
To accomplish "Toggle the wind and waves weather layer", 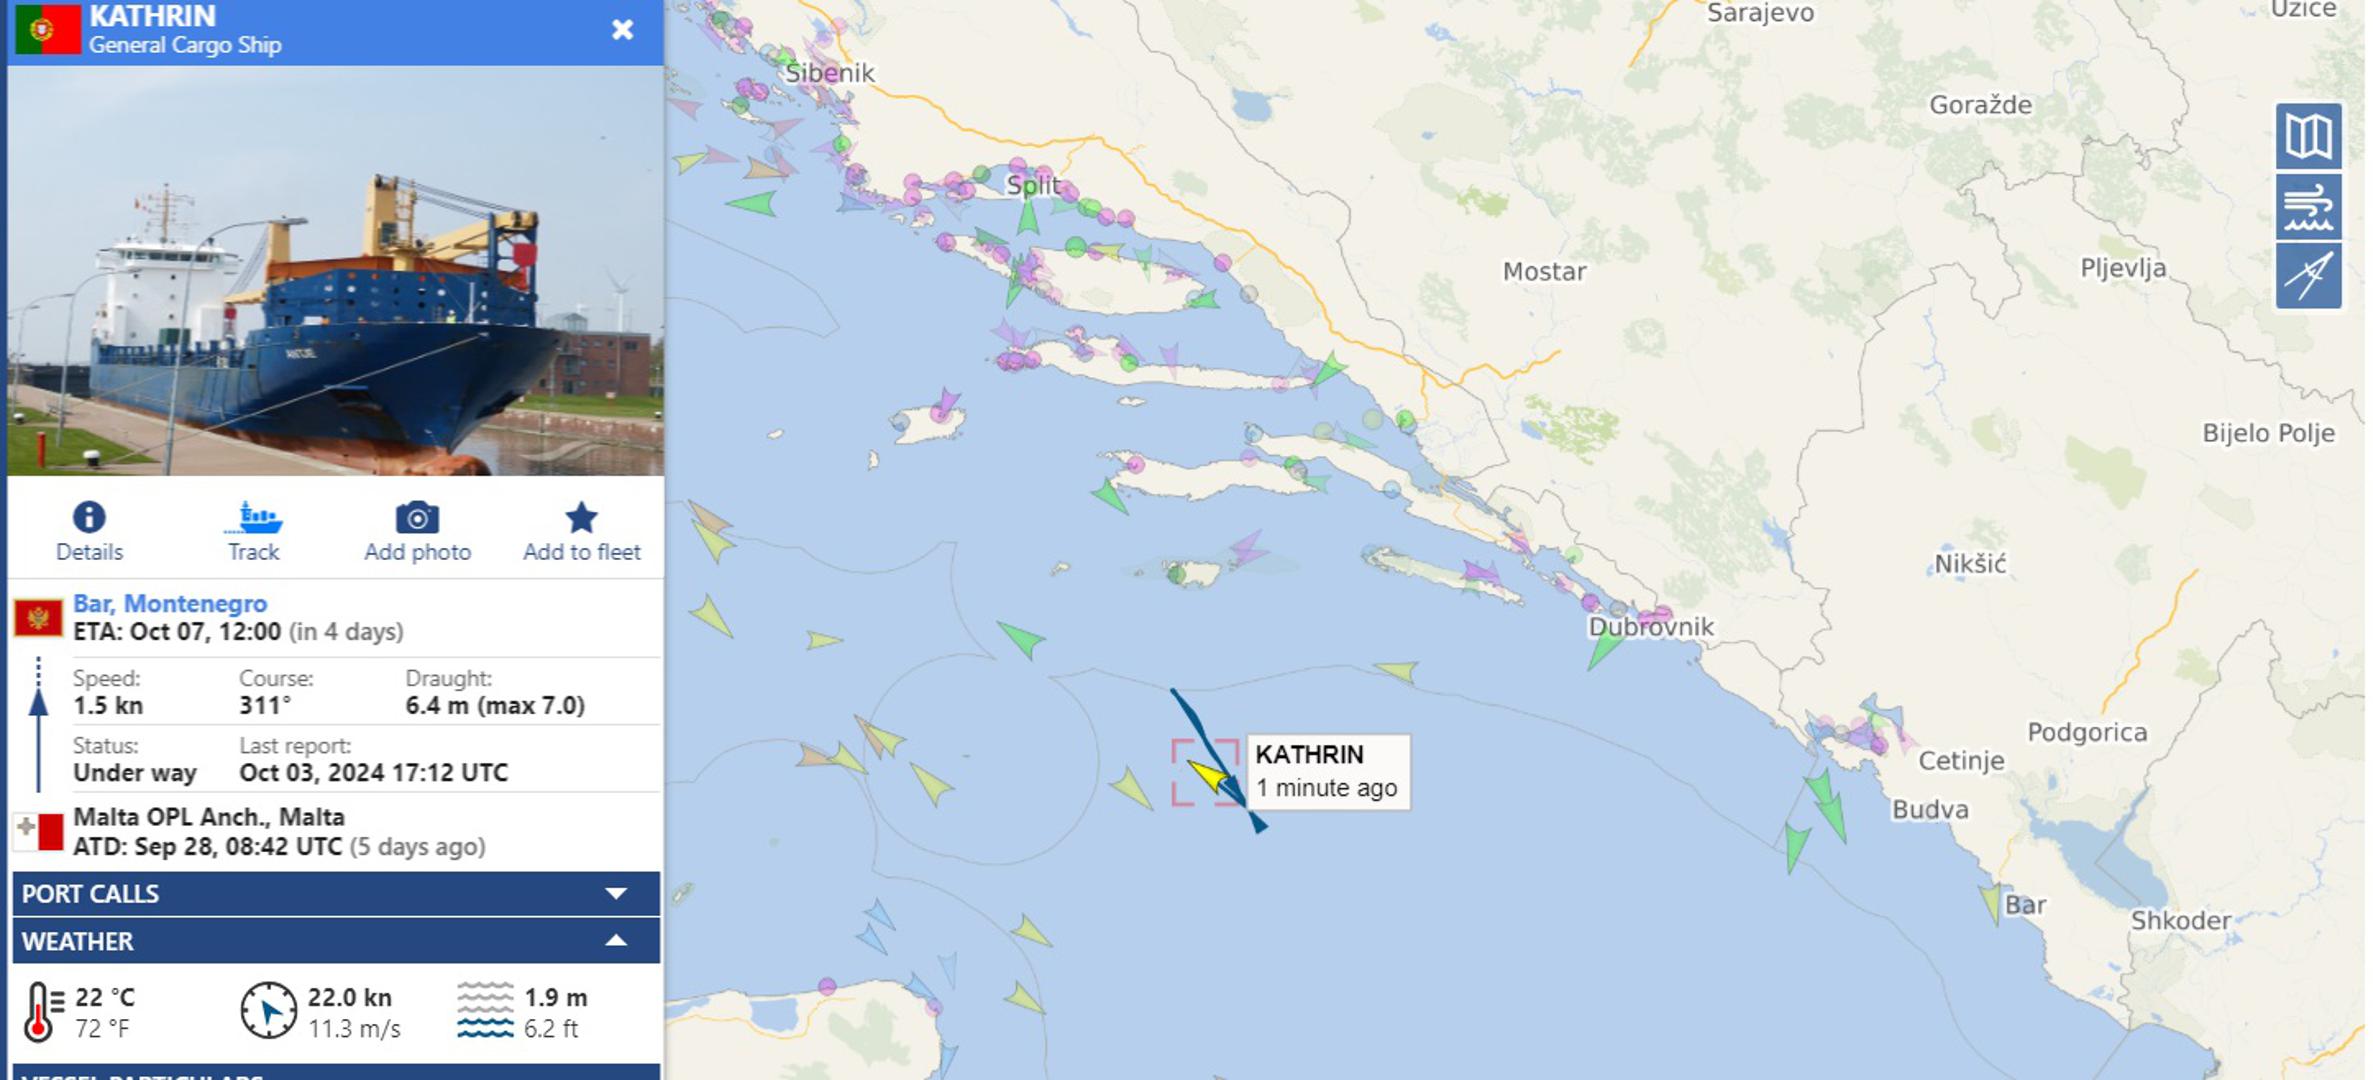I will 2308,207.
